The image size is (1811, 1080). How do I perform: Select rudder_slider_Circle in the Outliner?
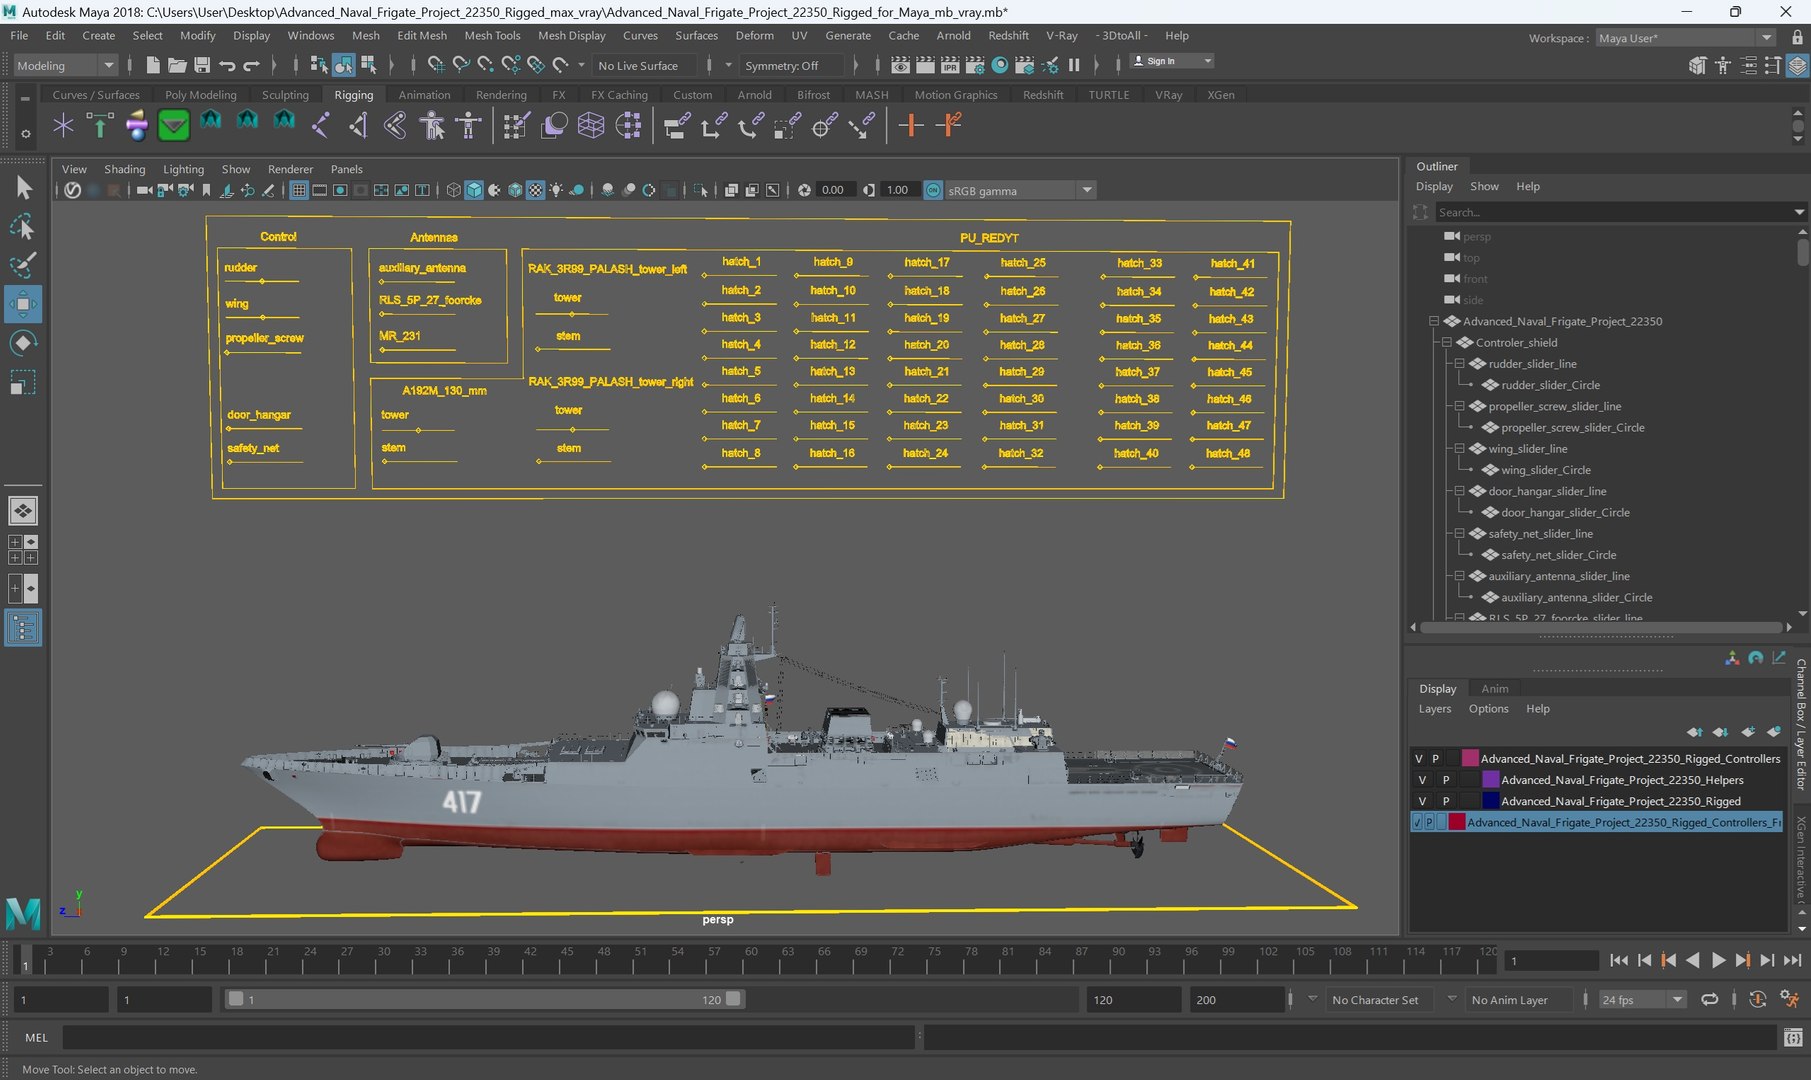click(1550, 385)
